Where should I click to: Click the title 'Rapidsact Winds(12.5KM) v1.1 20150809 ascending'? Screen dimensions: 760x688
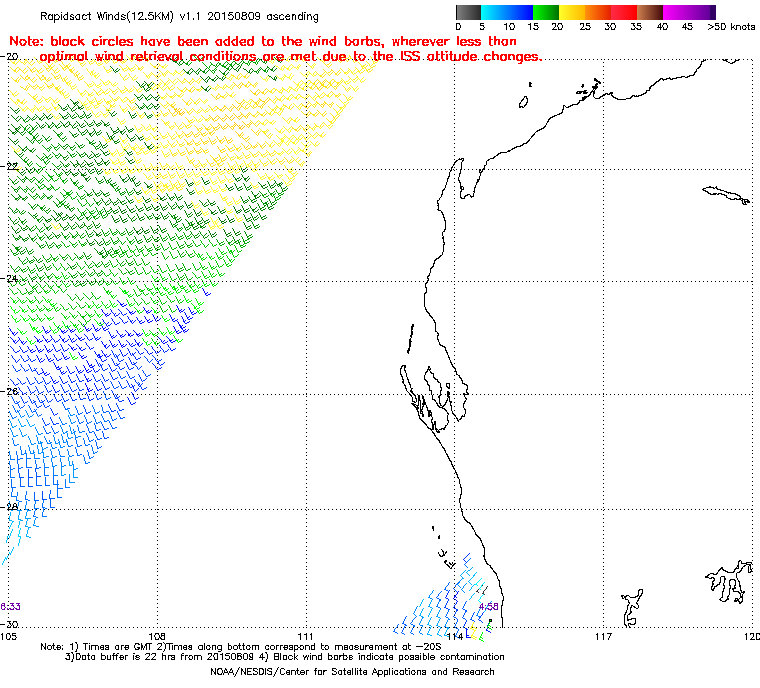click(179, 16)
